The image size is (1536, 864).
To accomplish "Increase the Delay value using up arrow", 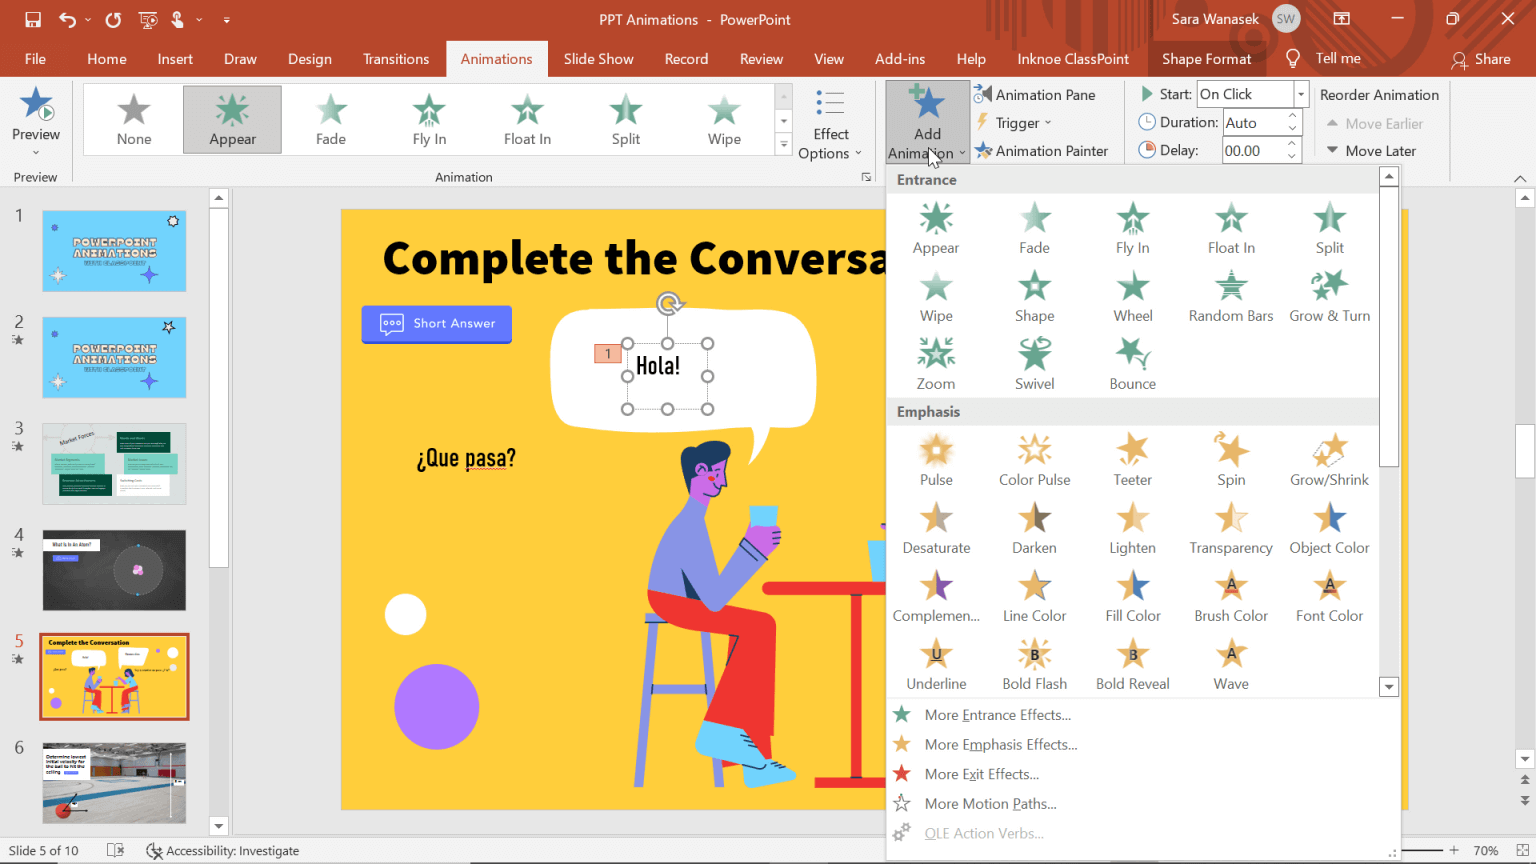I will tap(1290, 143).
